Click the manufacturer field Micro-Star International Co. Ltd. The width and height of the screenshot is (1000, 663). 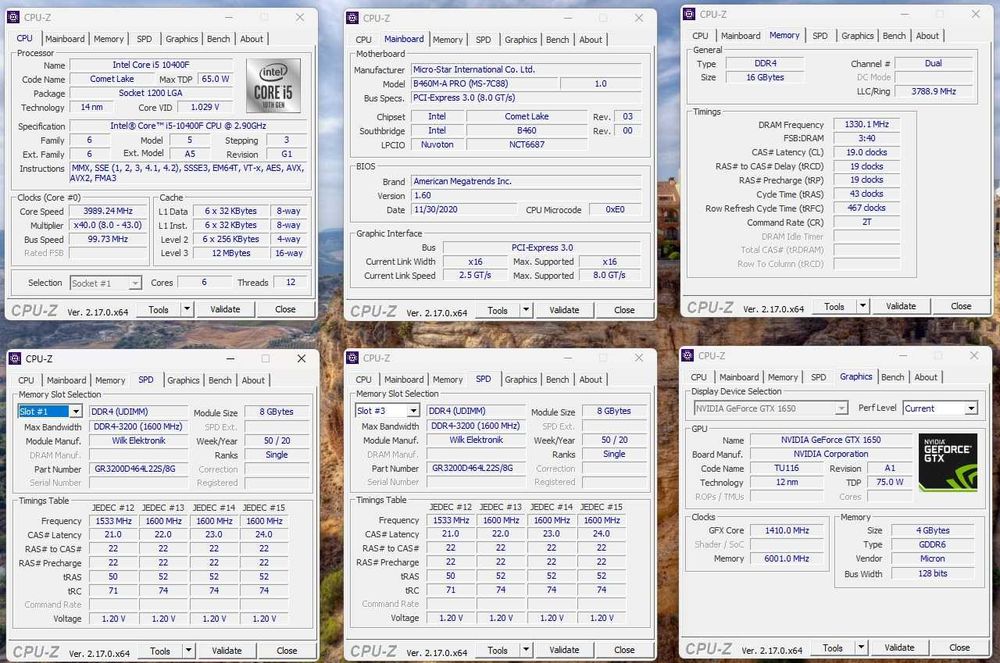click(526, 69)
